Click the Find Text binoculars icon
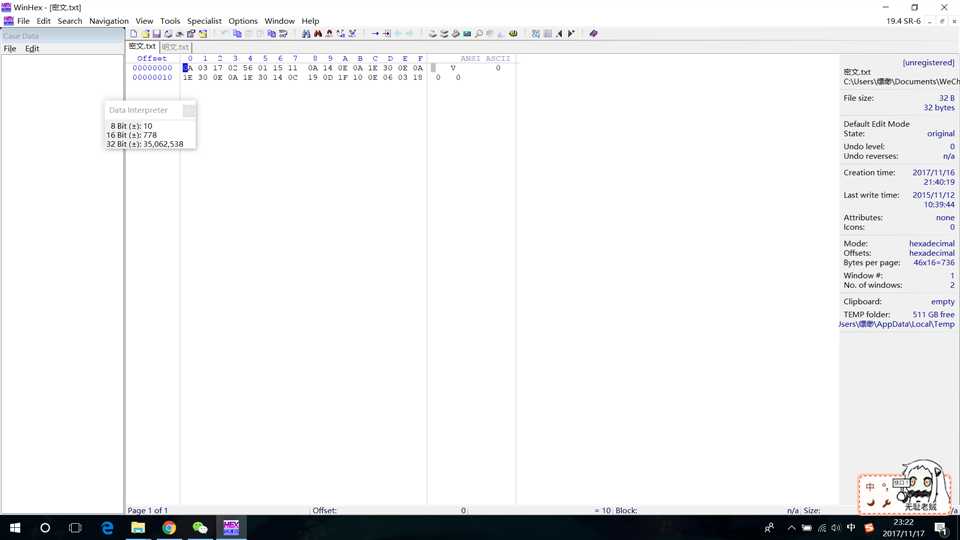The height and width of the screenshot is (540, 960). [306, 34]
